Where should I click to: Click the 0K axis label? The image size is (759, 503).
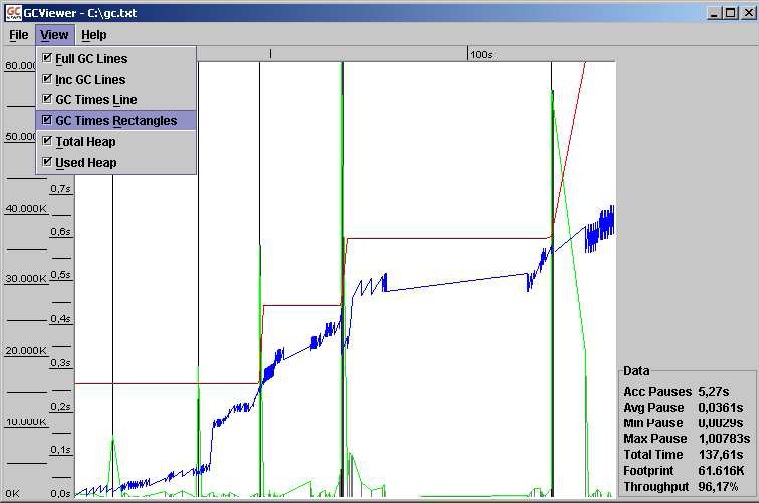[13, 493]
